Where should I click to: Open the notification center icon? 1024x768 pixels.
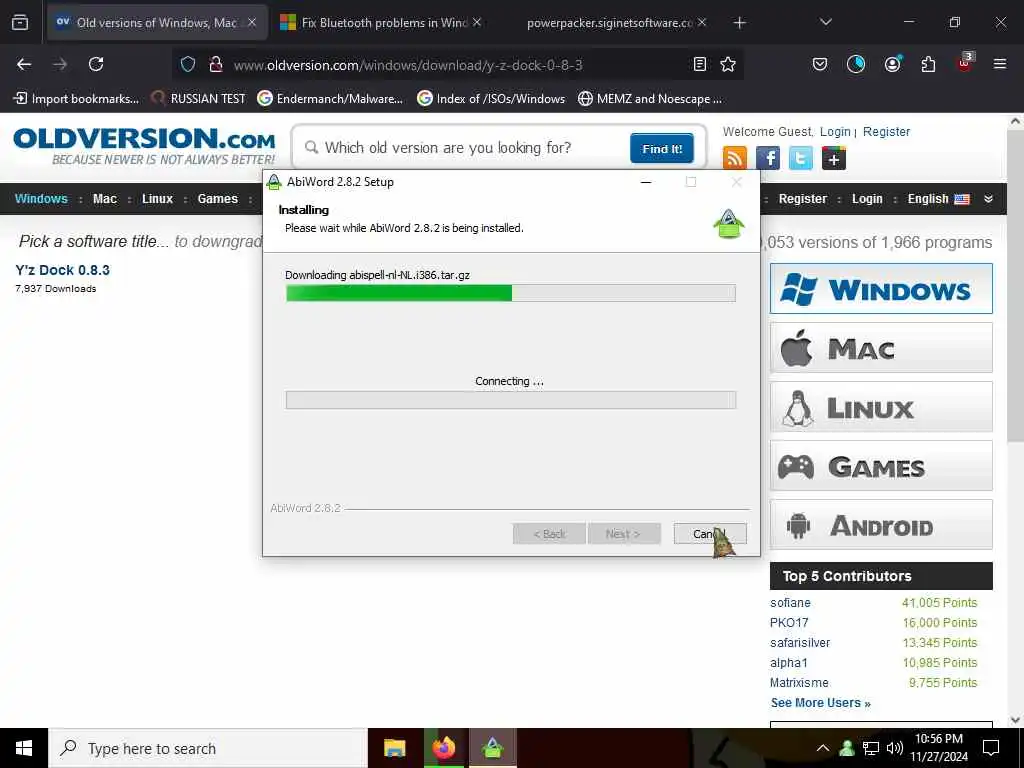(991, 748)
